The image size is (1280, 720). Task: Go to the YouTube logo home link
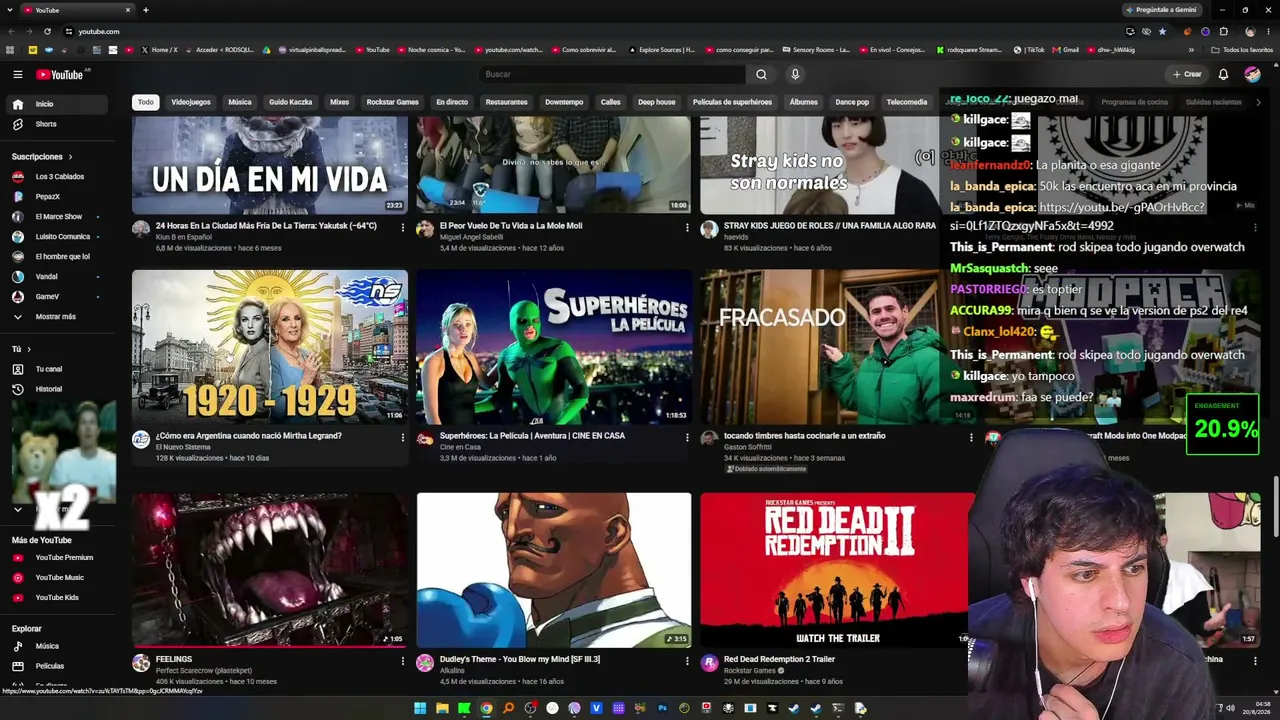click(x=60, y=74)
